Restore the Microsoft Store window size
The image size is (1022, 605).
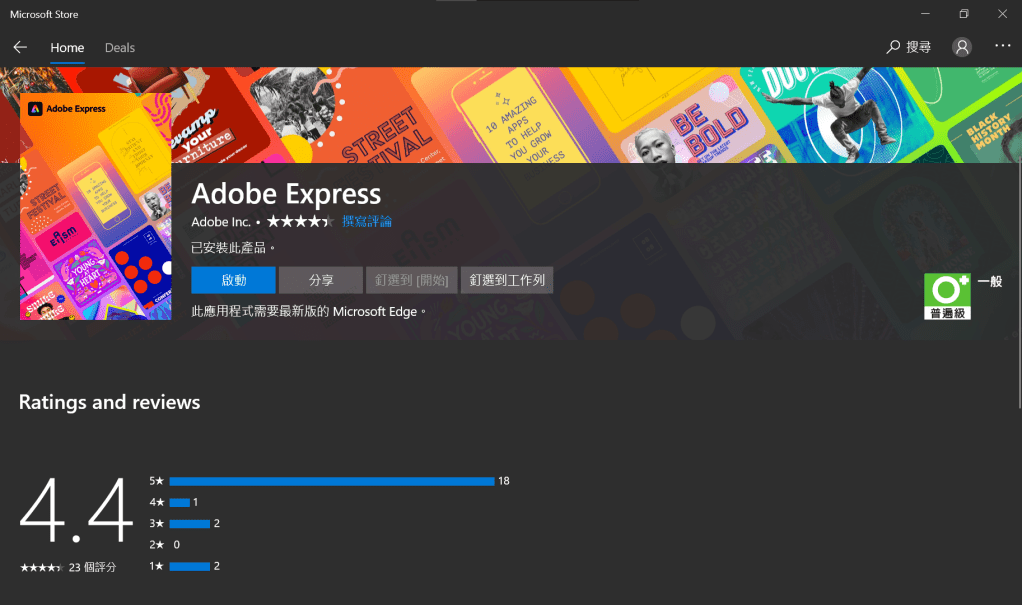(963, 14)
